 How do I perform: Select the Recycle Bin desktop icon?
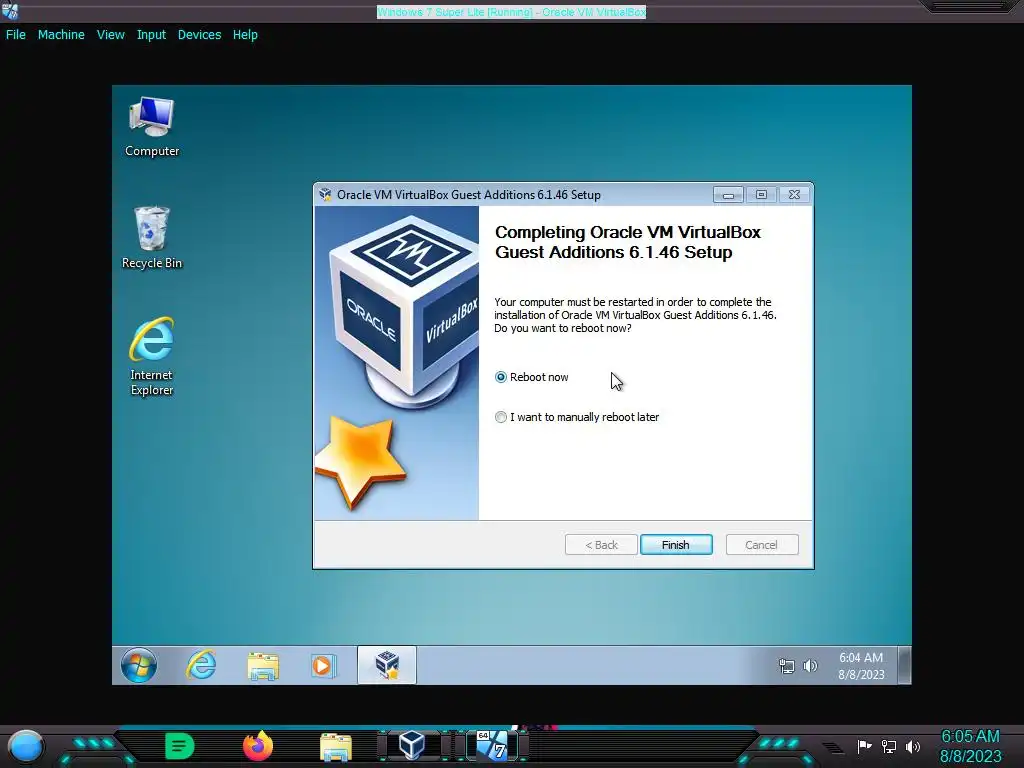tap(152, 238)
